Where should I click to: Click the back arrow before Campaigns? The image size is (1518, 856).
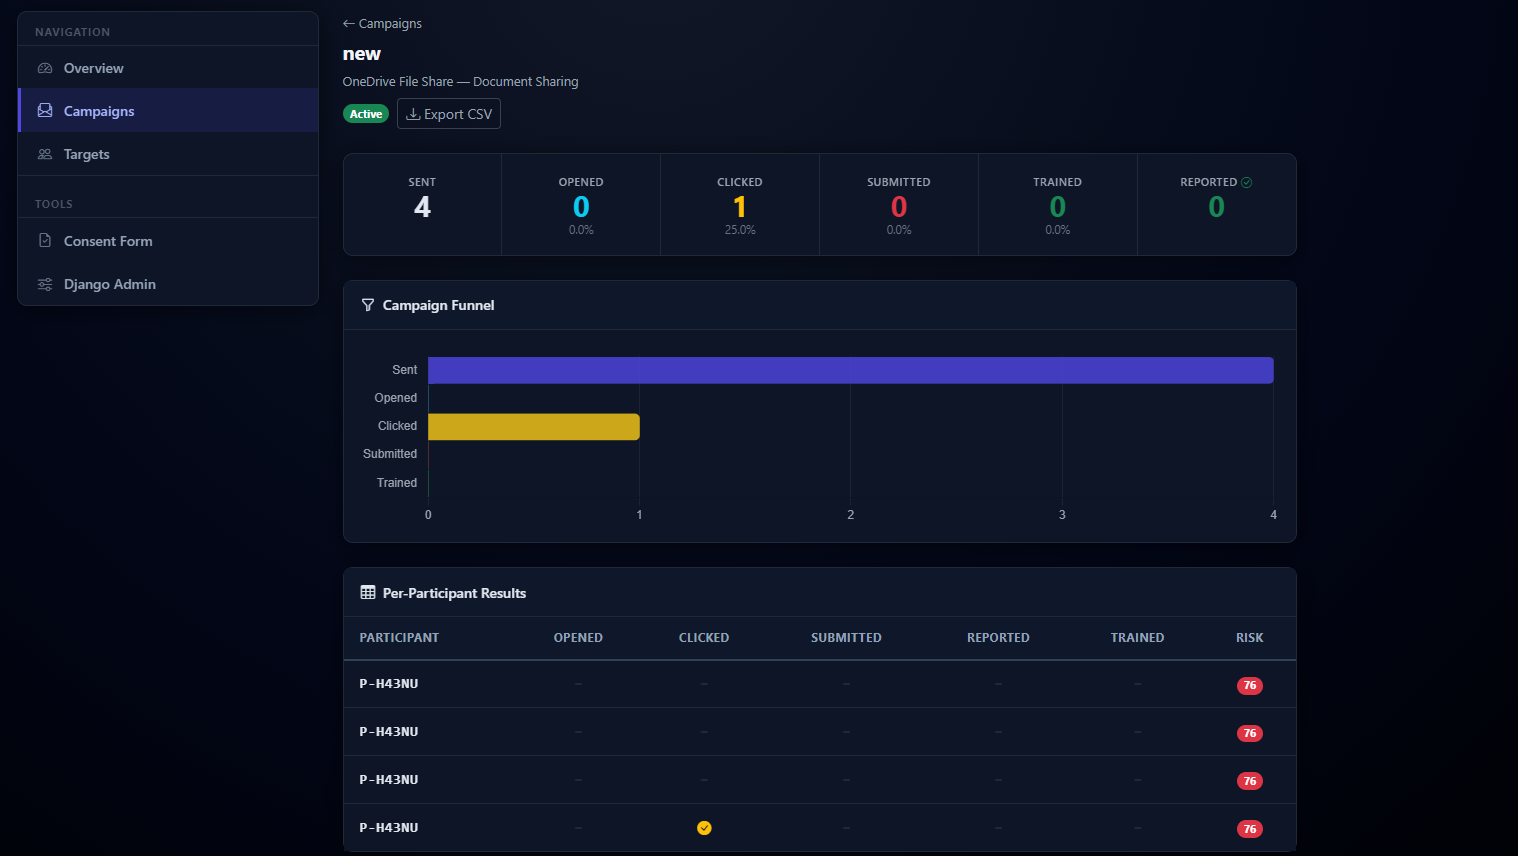click(x=349, y=22)
